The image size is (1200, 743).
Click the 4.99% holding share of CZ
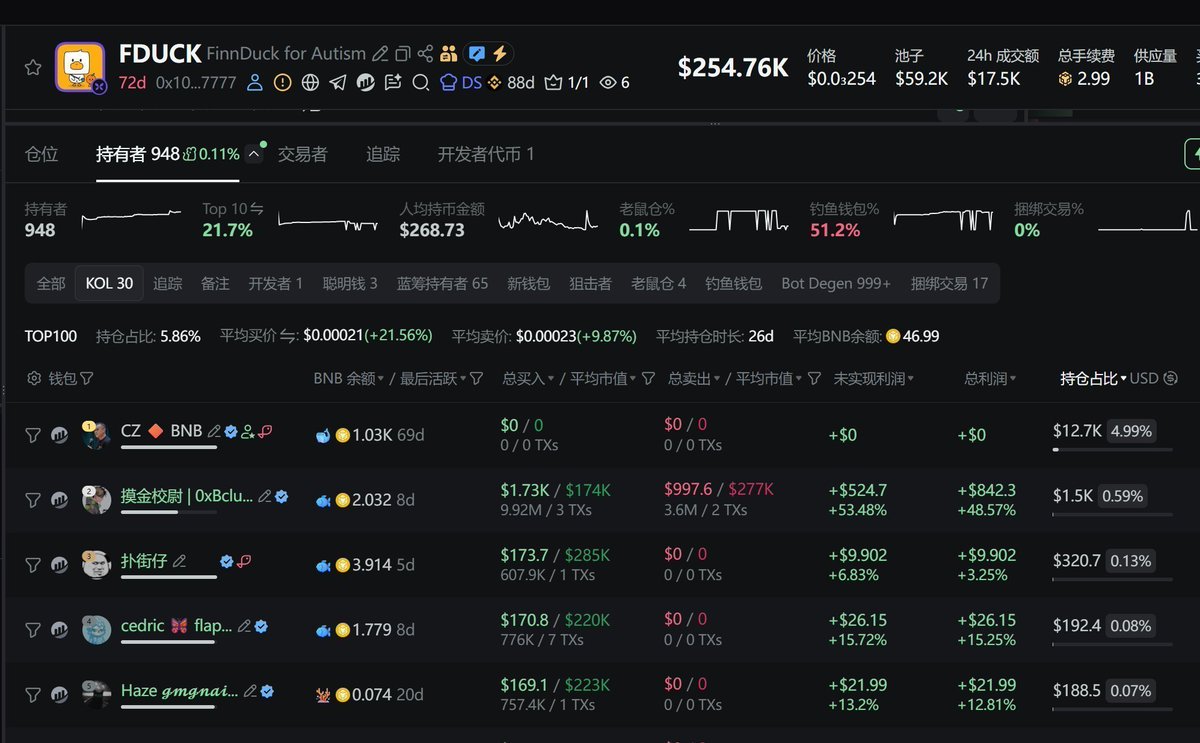pos(1133,431)
